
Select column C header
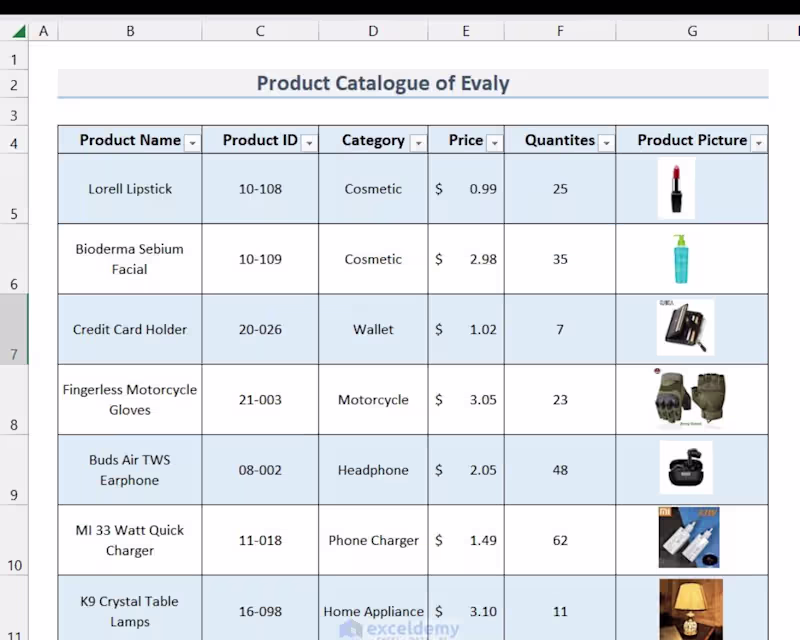260,31
